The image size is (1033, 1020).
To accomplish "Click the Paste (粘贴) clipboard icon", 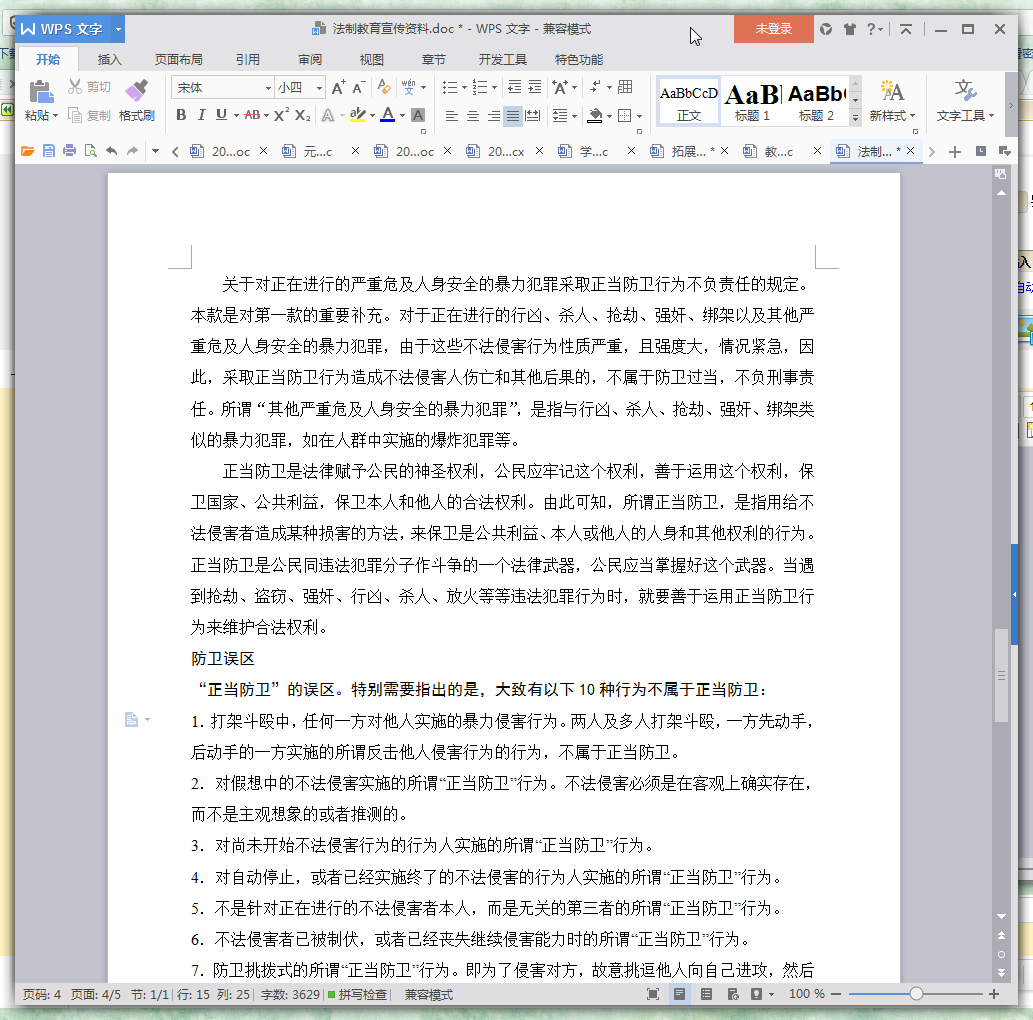I will pyautogui.click(x=41, y=91).
